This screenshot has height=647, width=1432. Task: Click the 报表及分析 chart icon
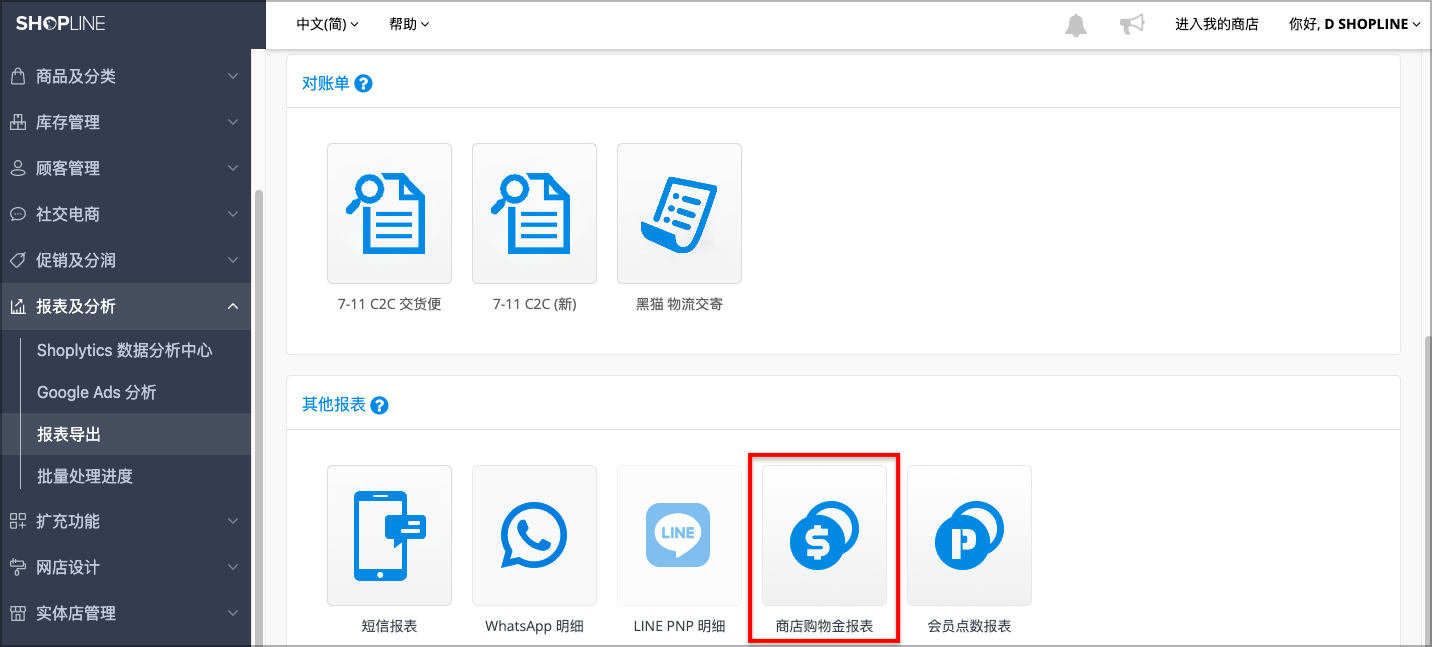[17, 306]
